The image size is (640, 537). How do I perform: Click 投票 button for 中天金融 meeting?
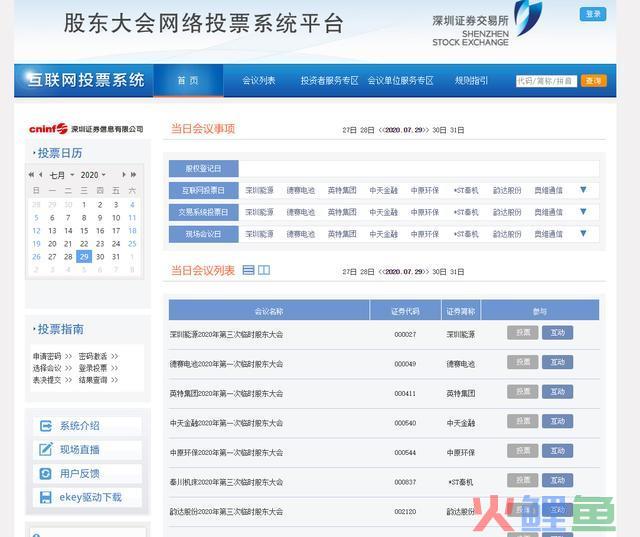coord(523,421)
